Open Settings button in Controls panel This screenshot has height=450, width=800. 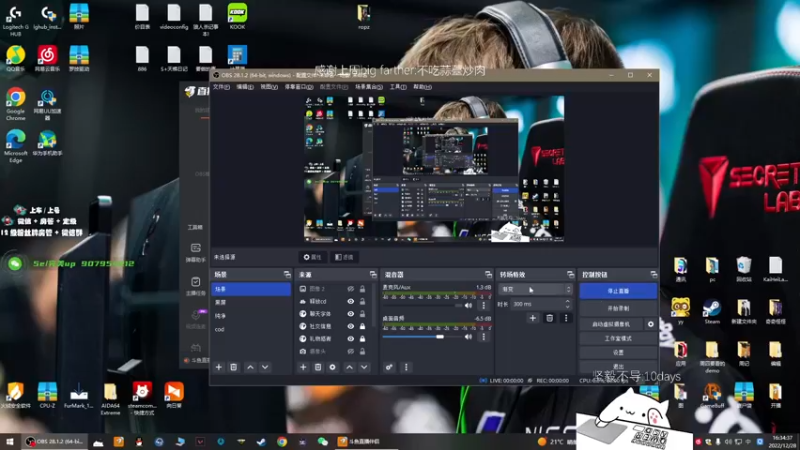tap(618, 353)
